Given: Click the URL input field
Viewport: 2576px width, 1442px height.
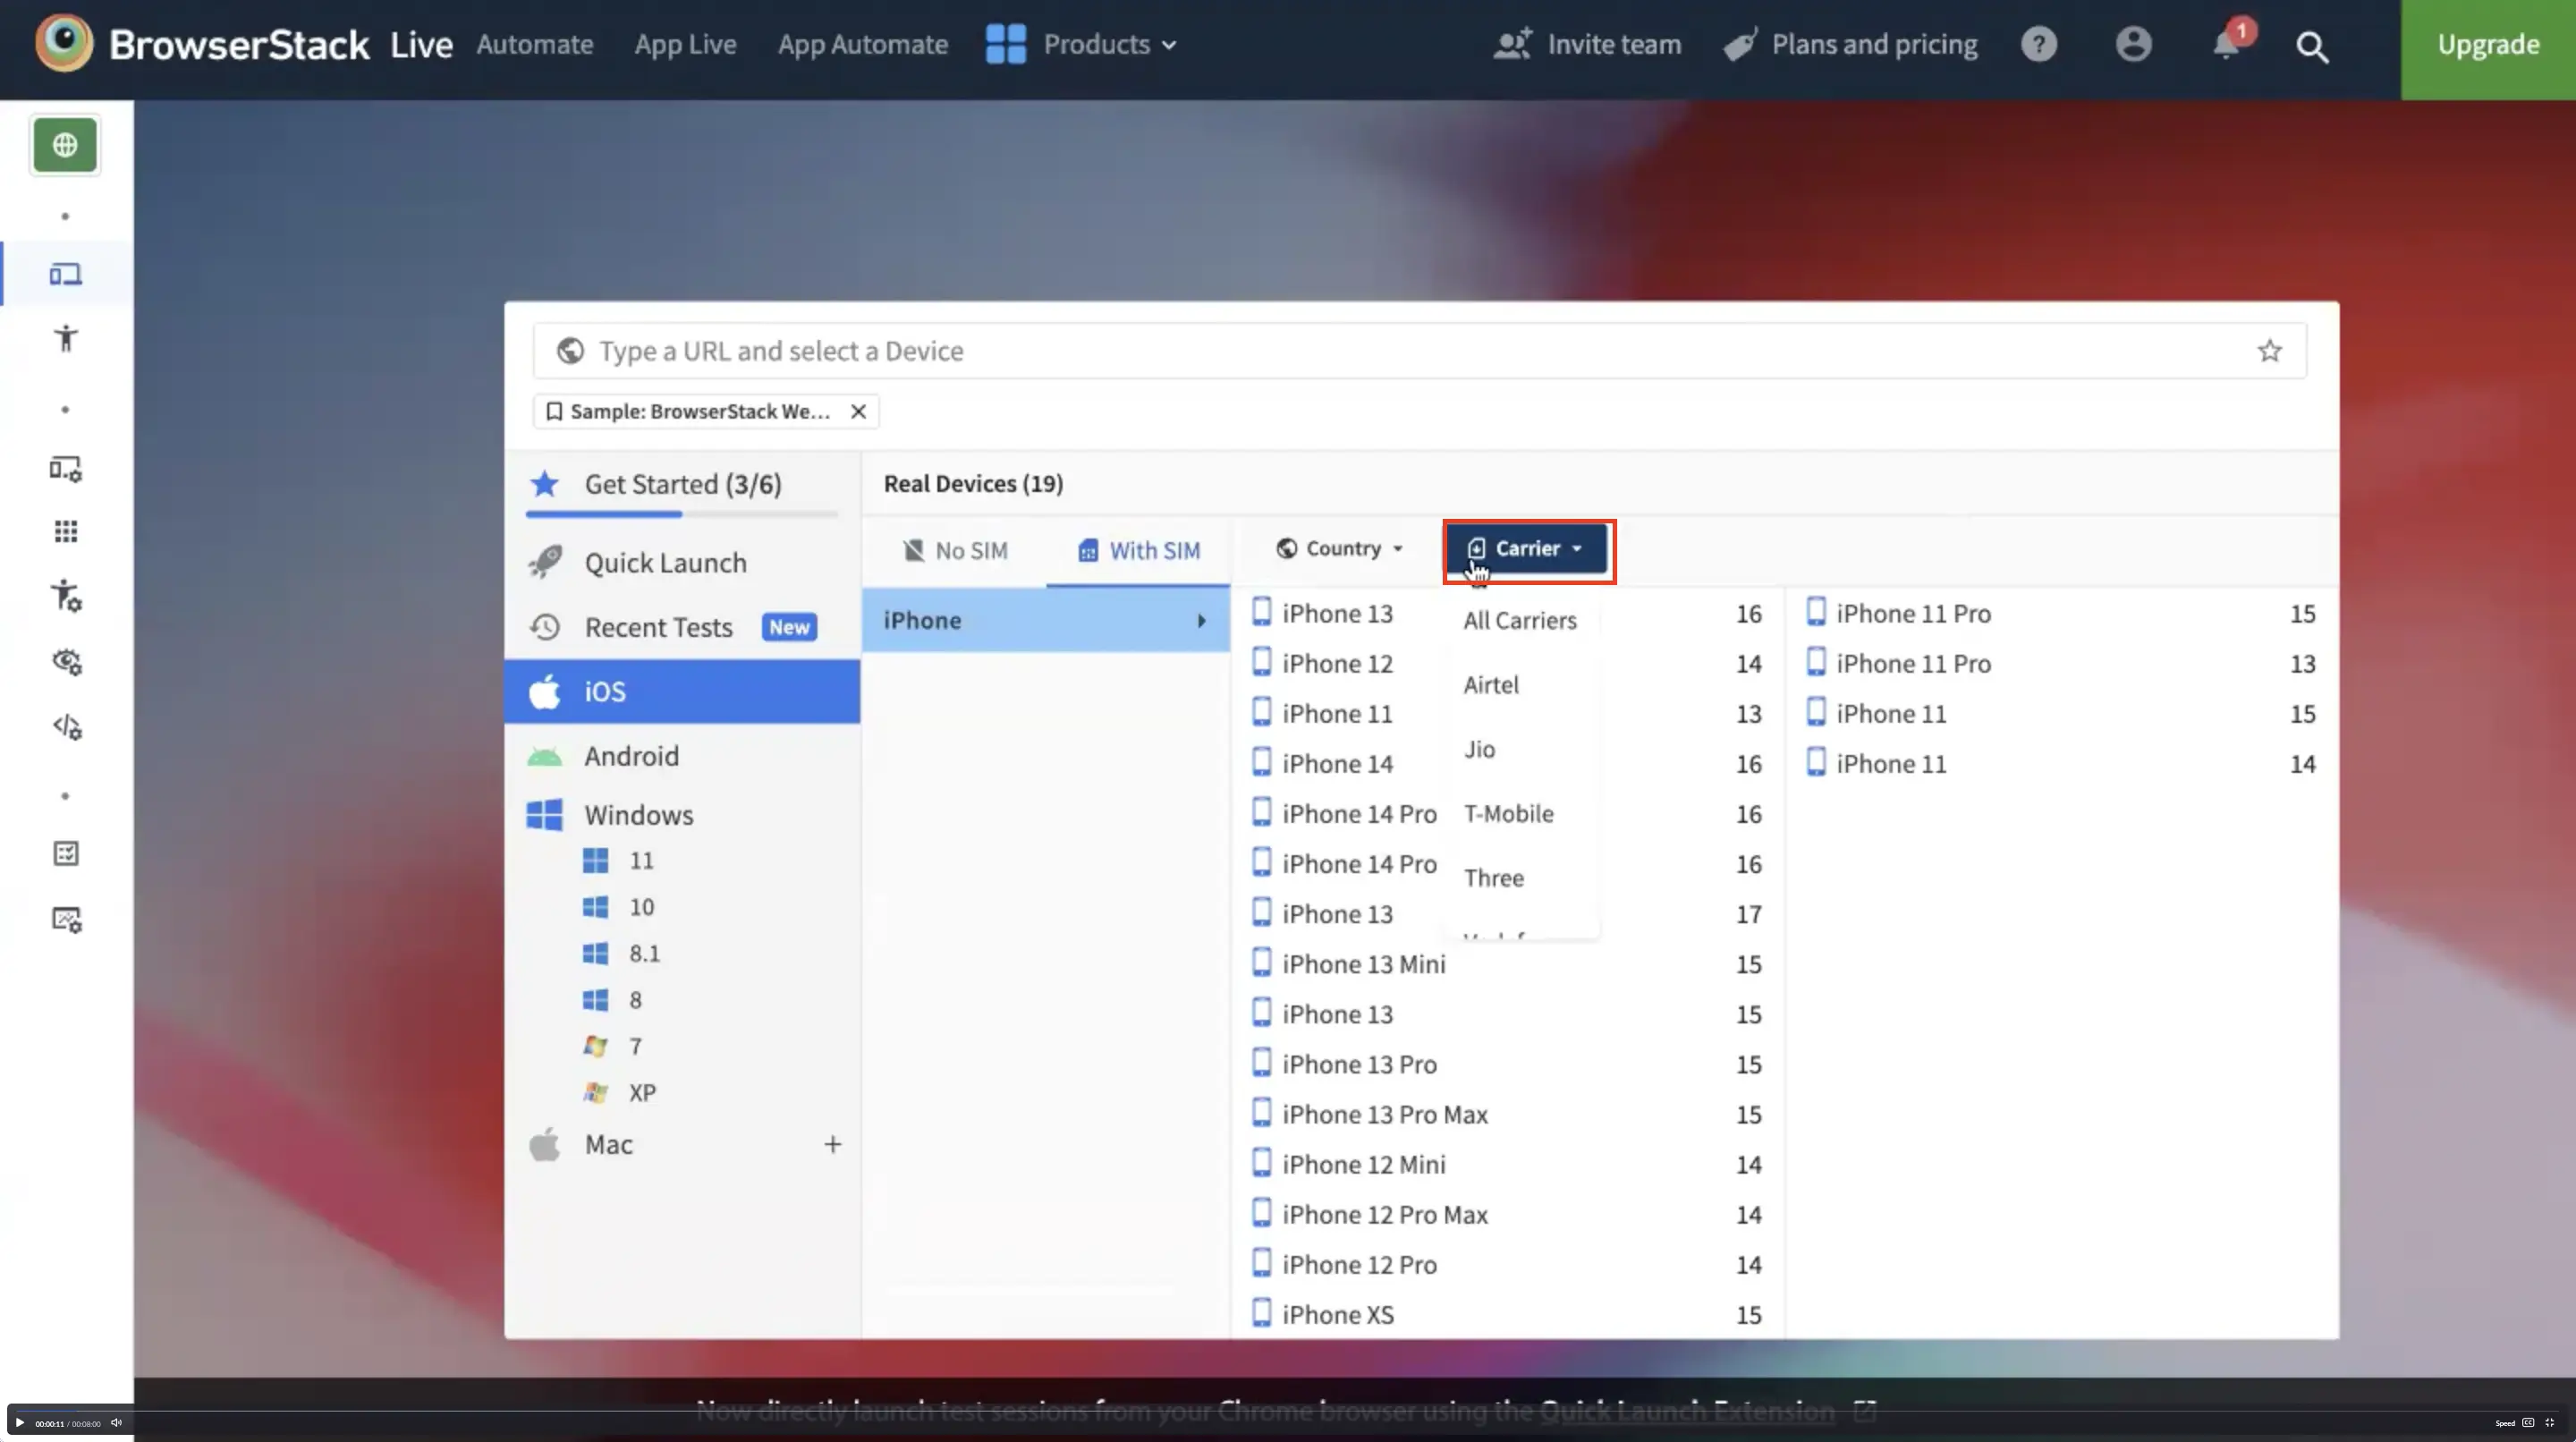Looking at the screenshot, I should point(1400,351).
